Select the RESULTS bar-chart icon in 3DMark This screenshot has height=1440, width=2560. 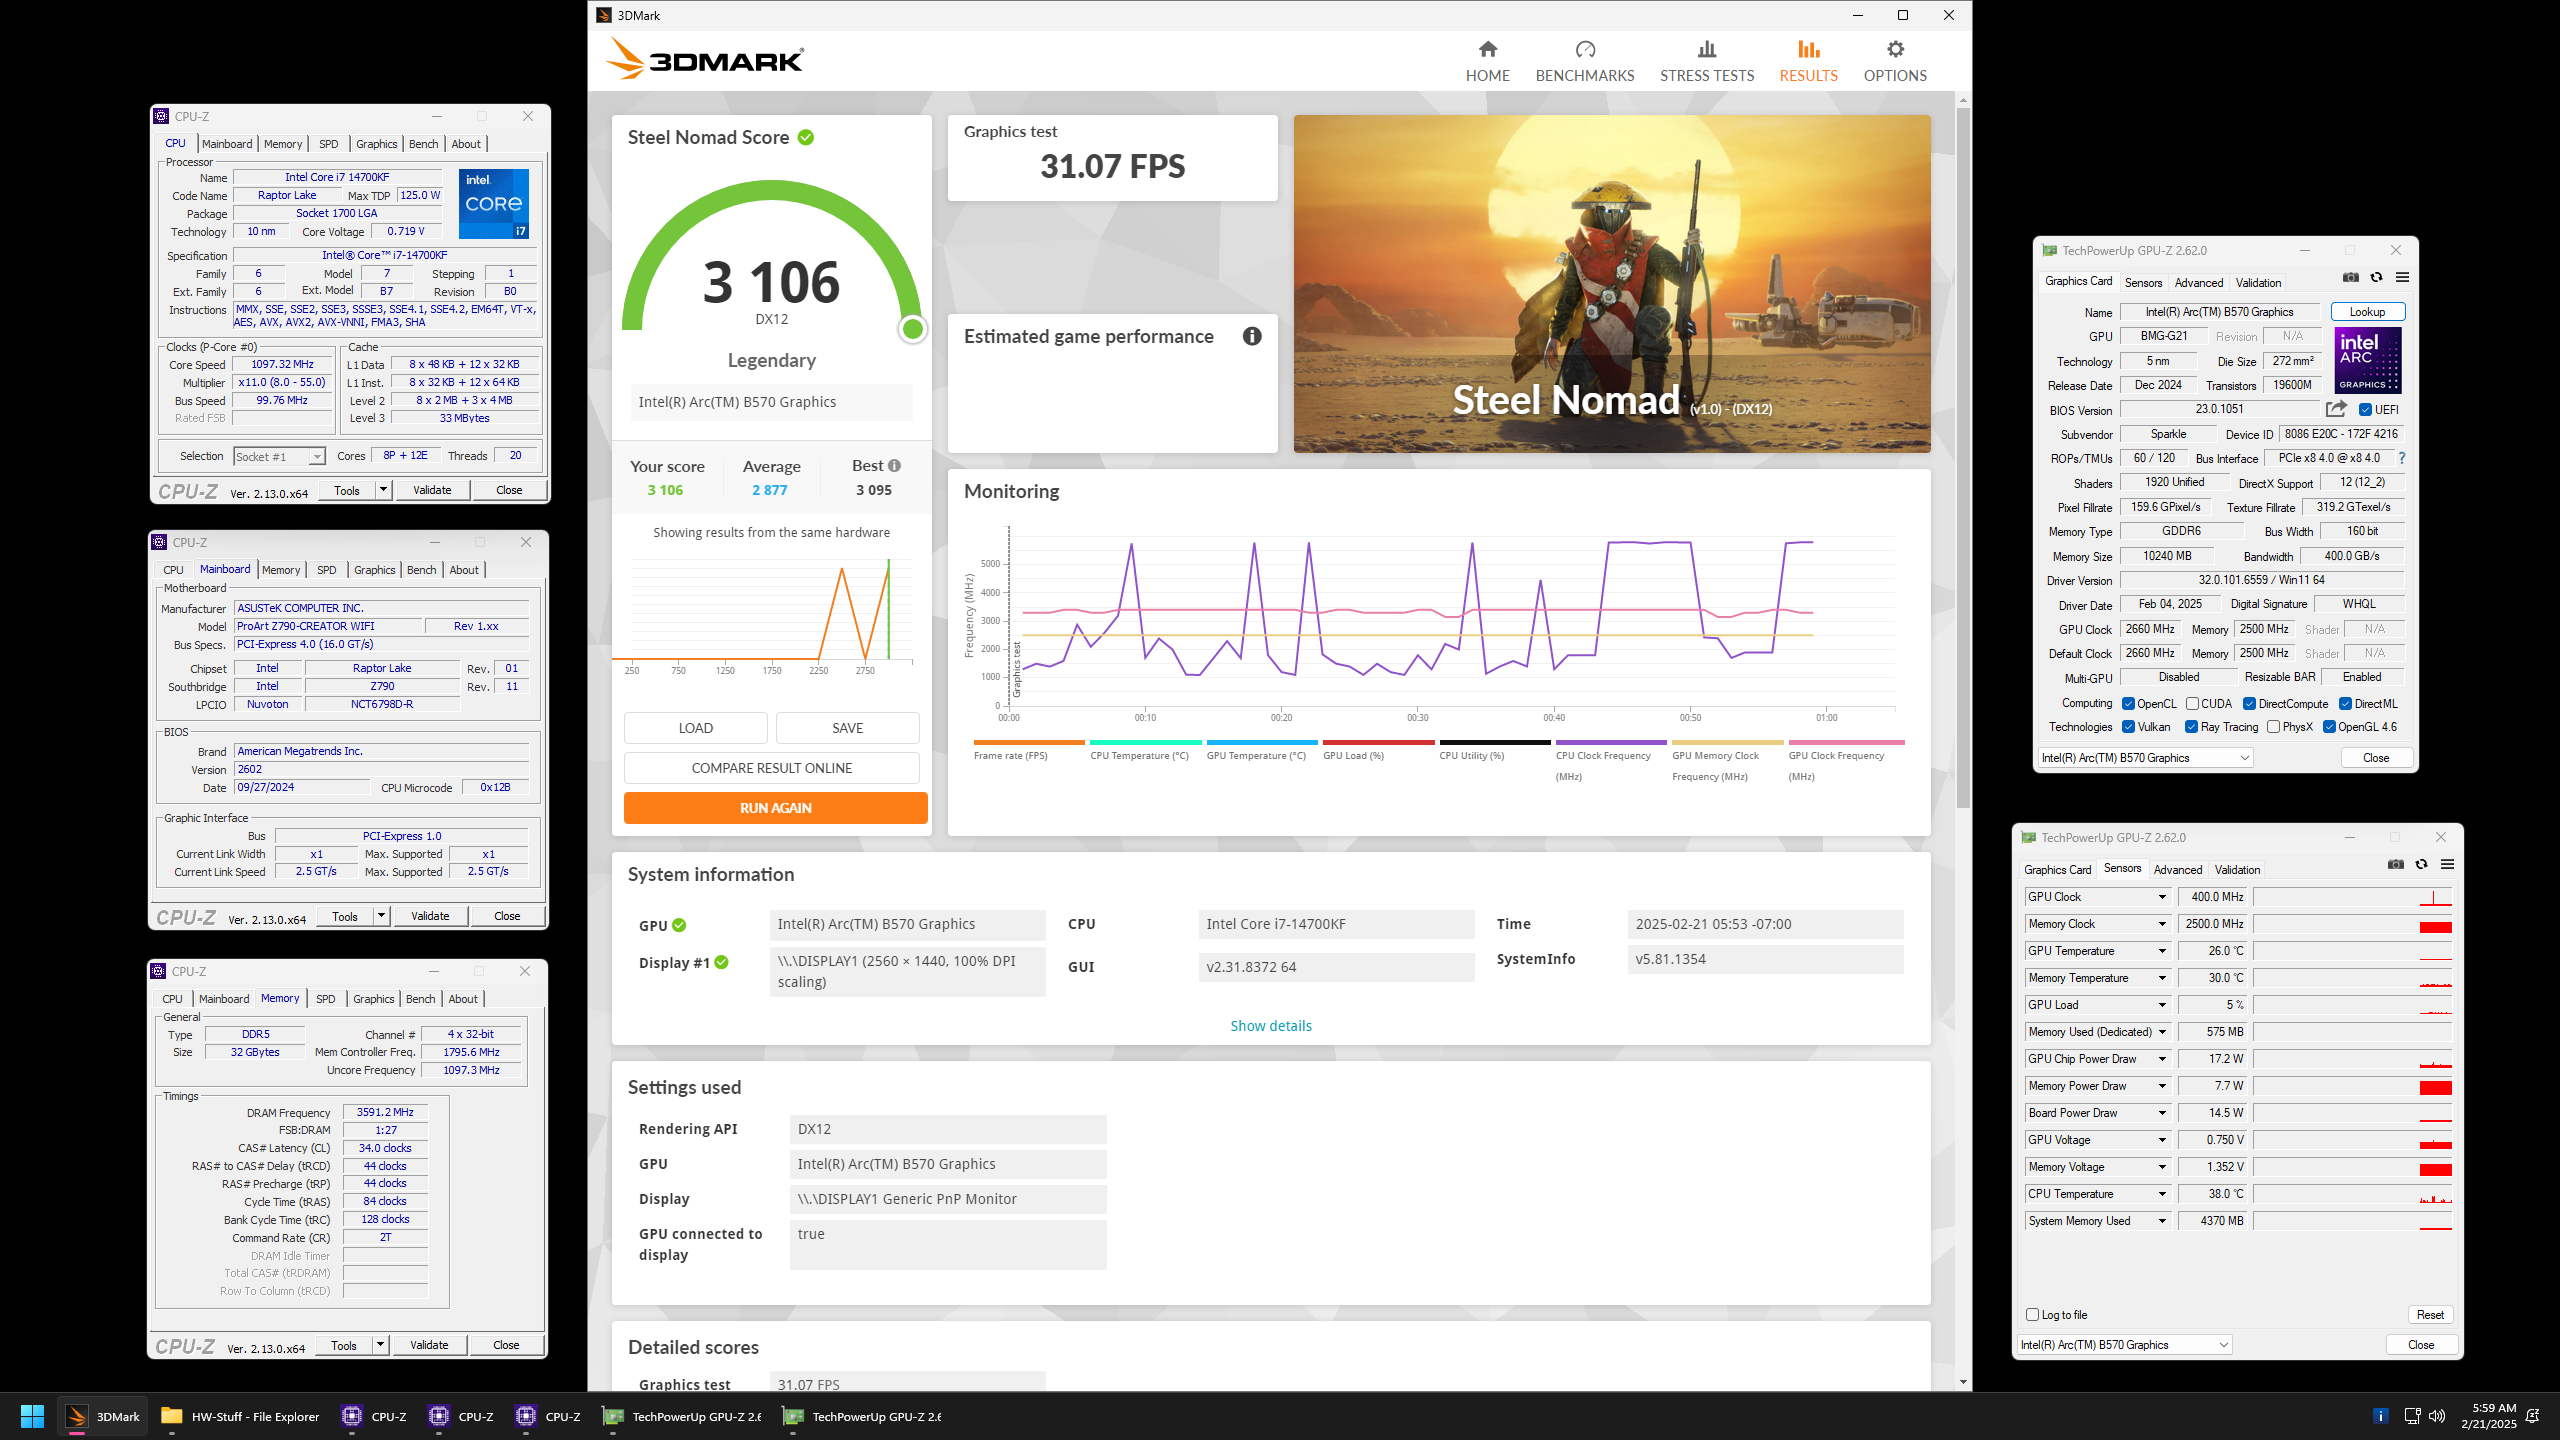pos(1808,49)
